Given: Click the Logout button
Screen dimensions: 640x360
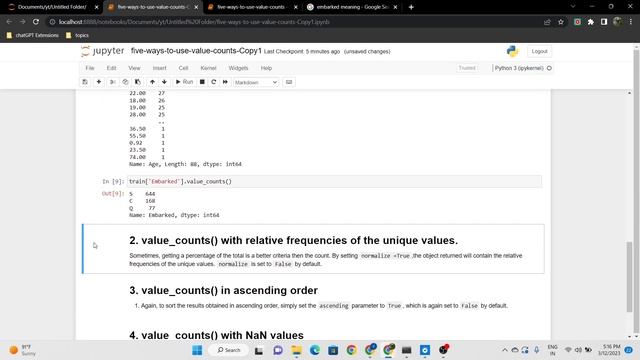Looking at the screenshot, I should tap(539, 51).
